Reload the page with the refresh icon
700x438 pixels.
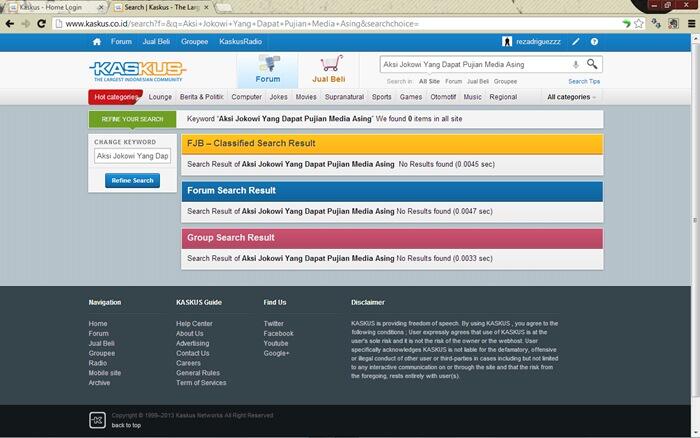(42, 24)
